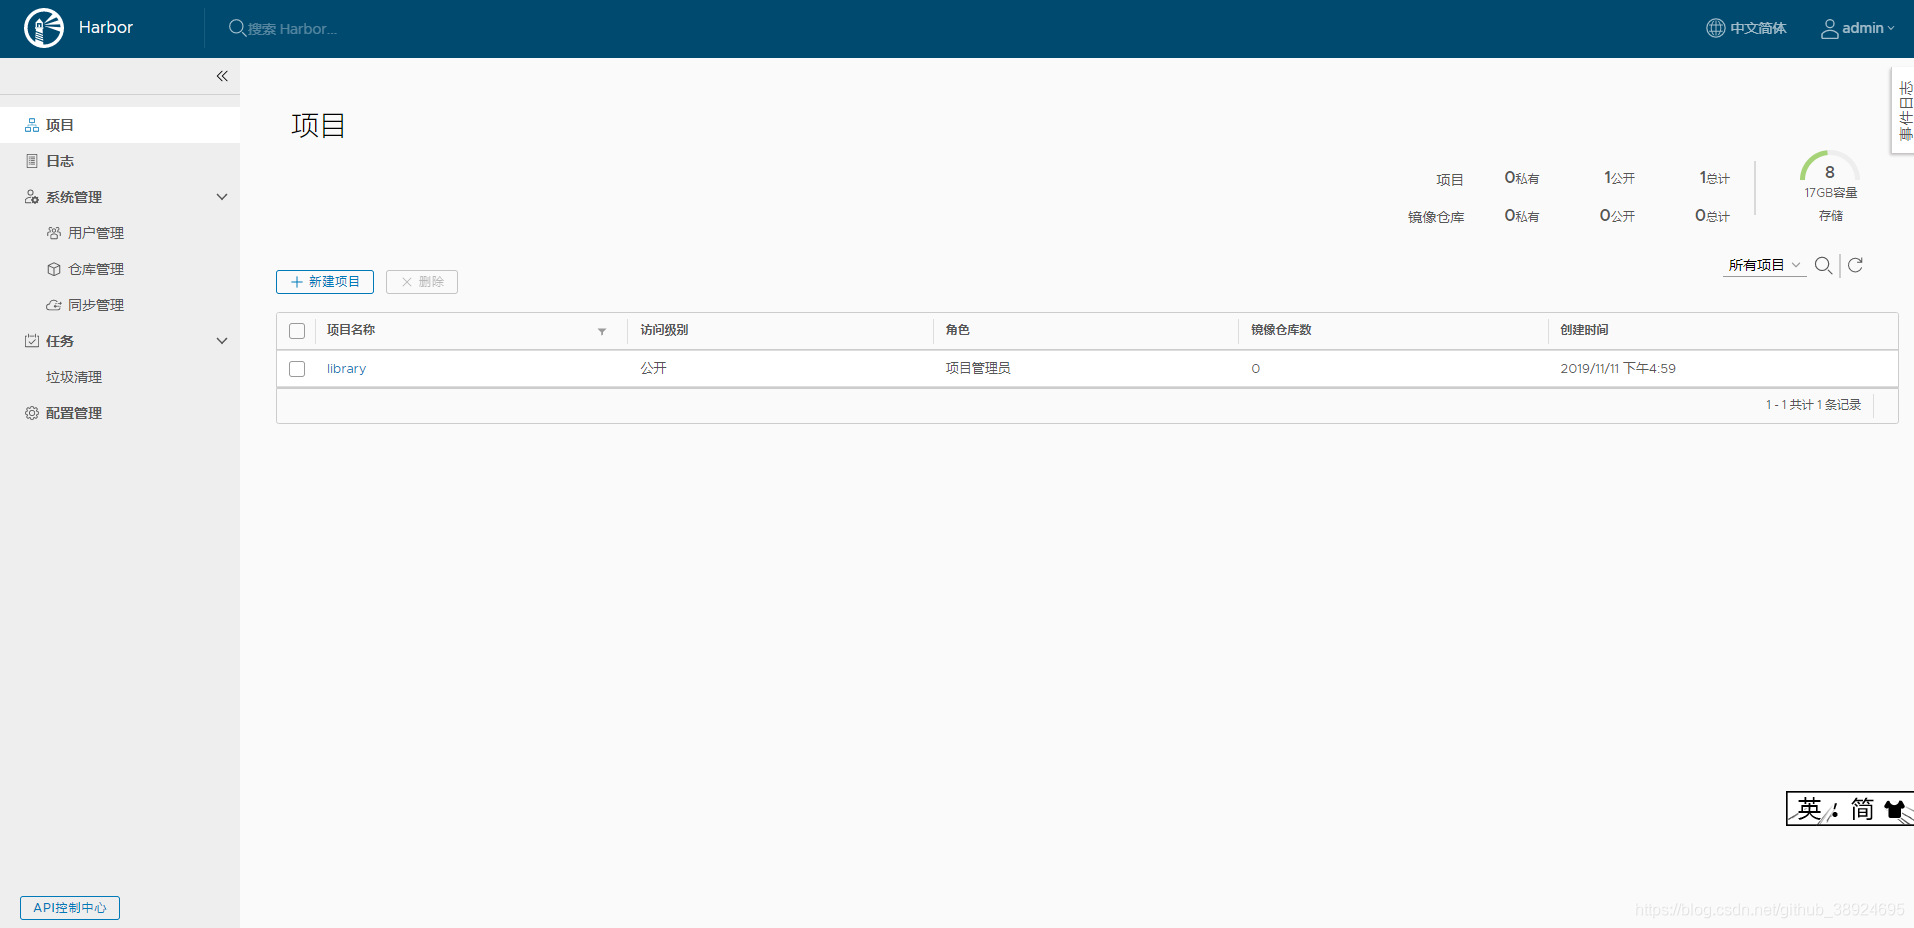This screenshot has height=928, width=1914.
Task: Click the repository count 0 cell
Action: [1255, 369]
